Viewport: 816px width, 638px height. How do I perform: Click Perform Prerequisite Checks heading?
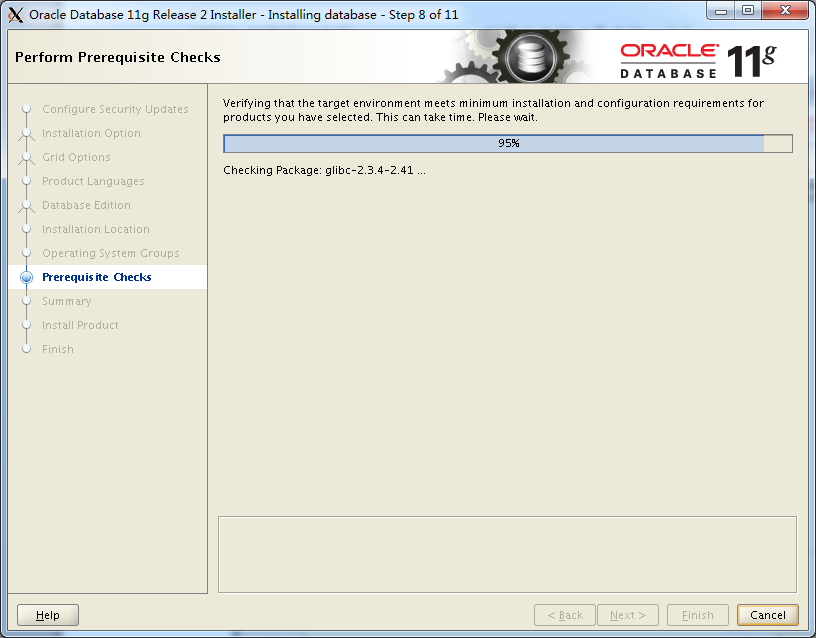point(118,57)
